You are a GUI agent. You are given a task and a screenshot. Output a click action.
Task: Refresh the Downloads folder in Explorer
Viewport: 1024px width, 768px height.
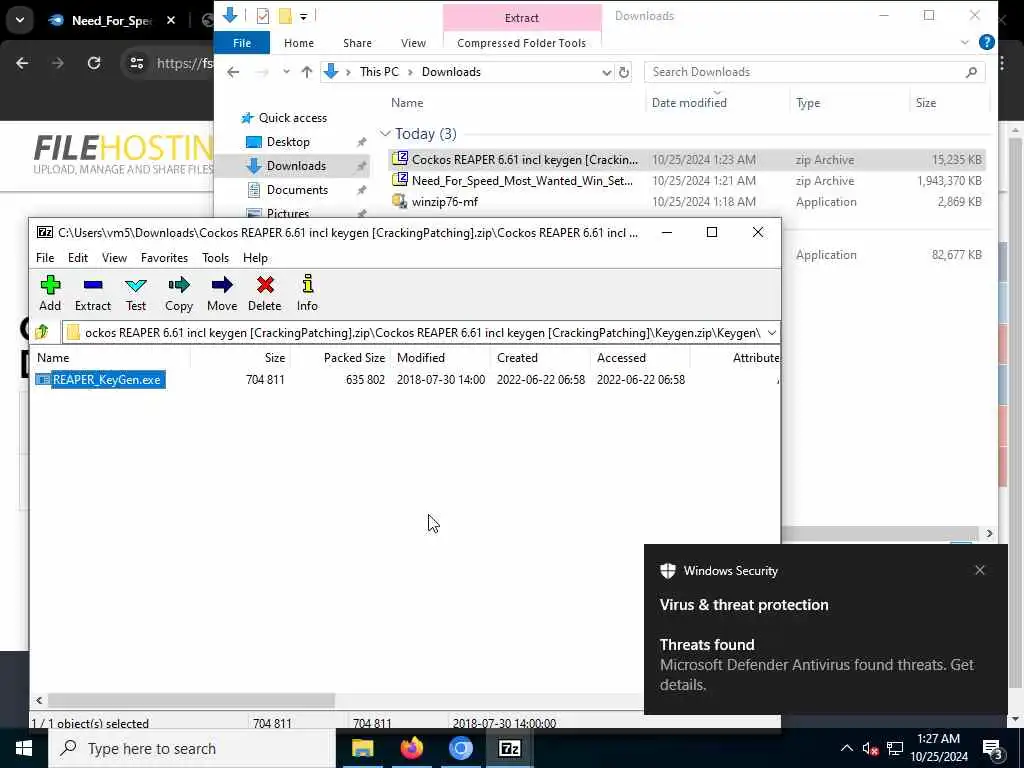point(624,72)
